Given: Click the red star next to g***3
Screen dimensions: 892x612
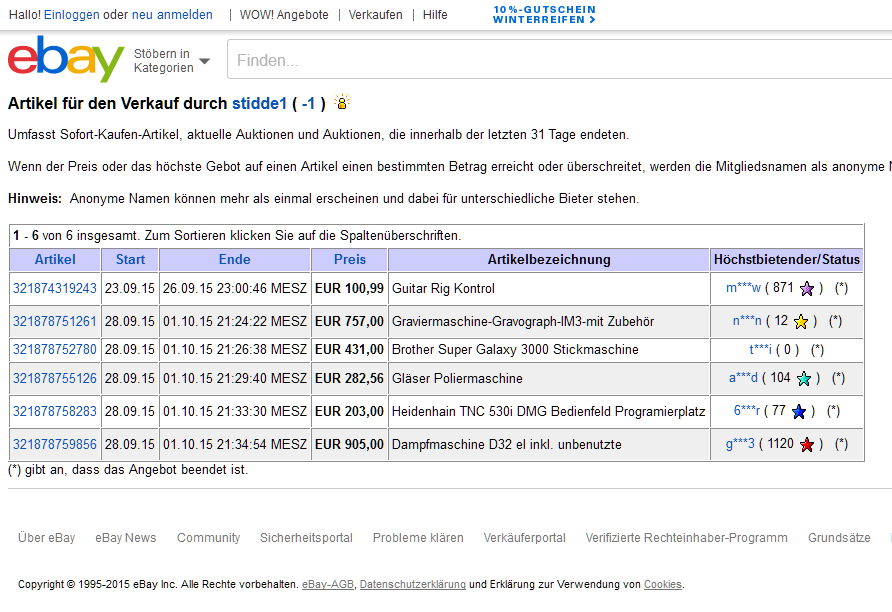Looking at the screenshot, I should 807,445.
